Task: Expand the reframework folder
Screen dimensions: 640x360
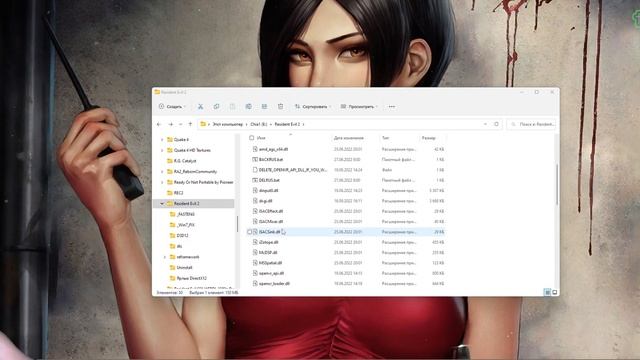Action: (x=165, y=257)
